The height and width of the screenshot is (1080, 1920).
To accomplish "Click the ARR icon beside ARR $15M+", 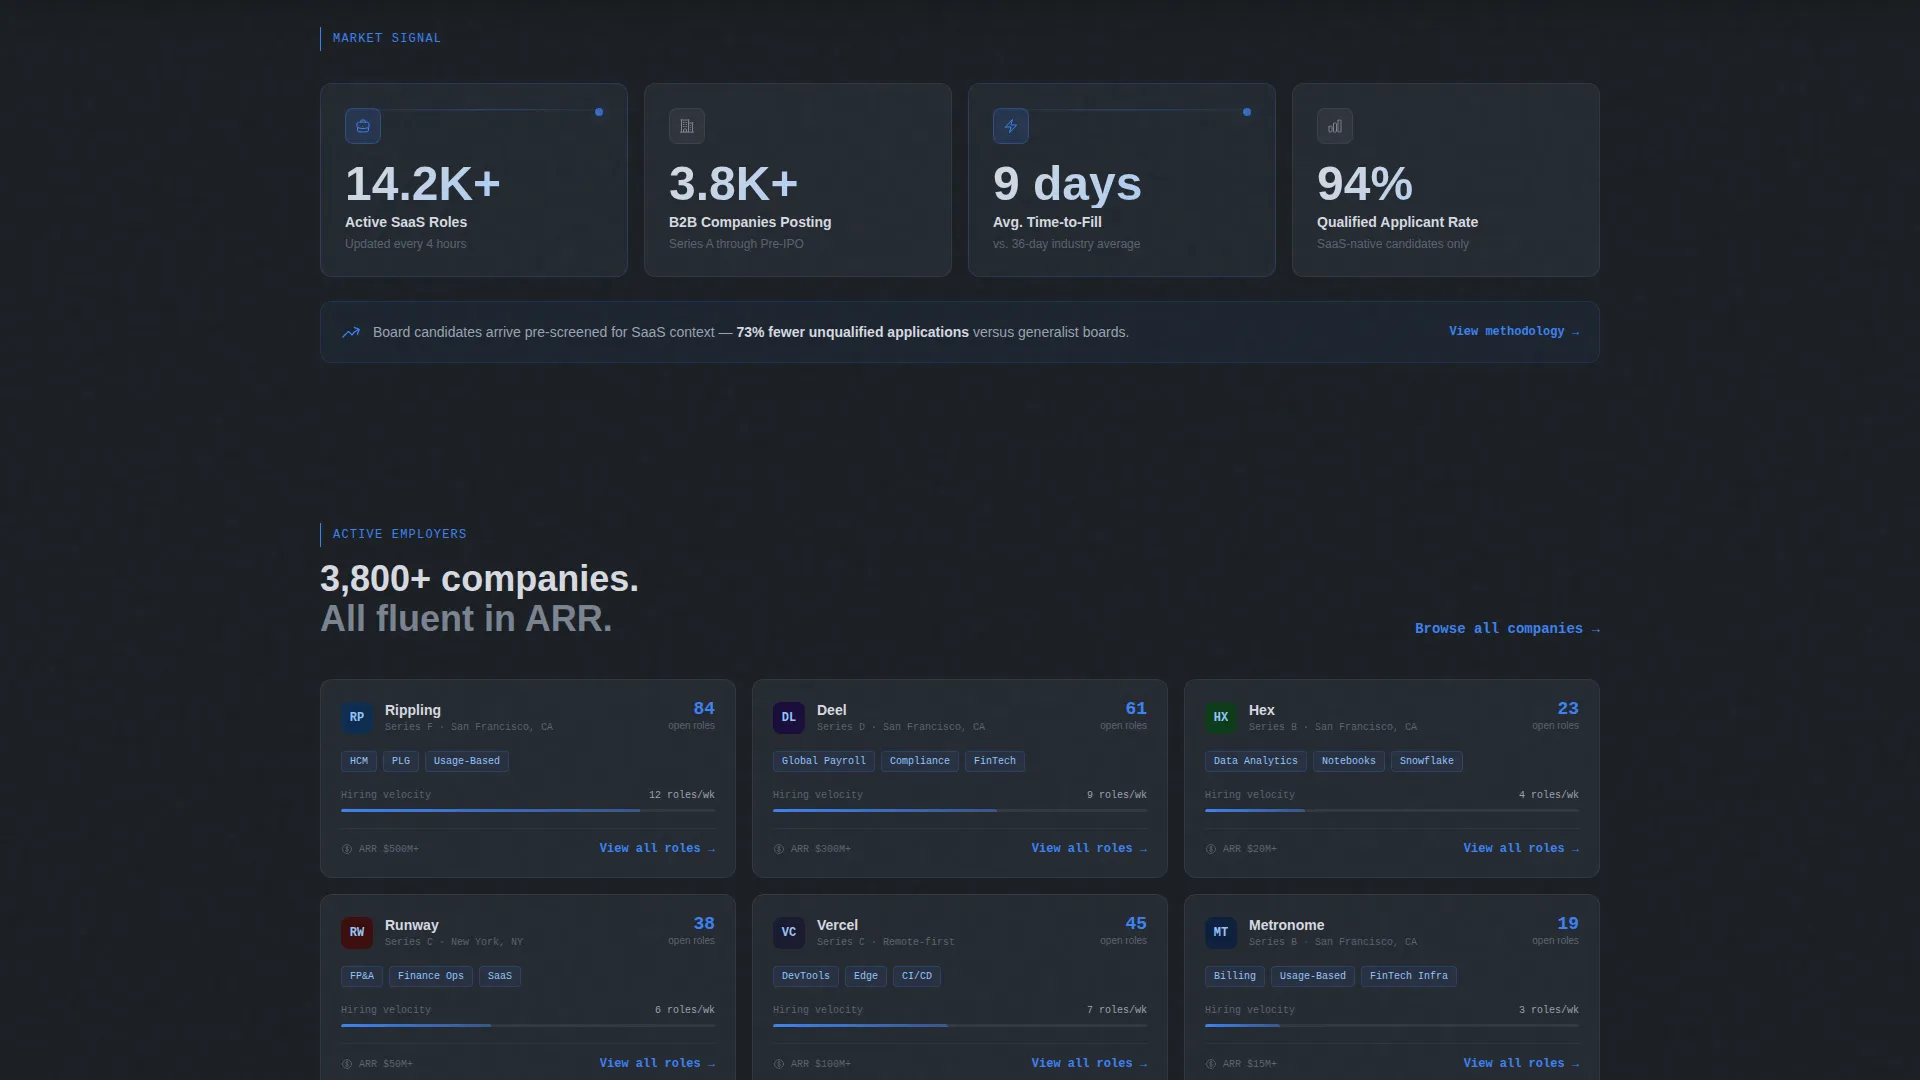I will pos(1211,1064).
